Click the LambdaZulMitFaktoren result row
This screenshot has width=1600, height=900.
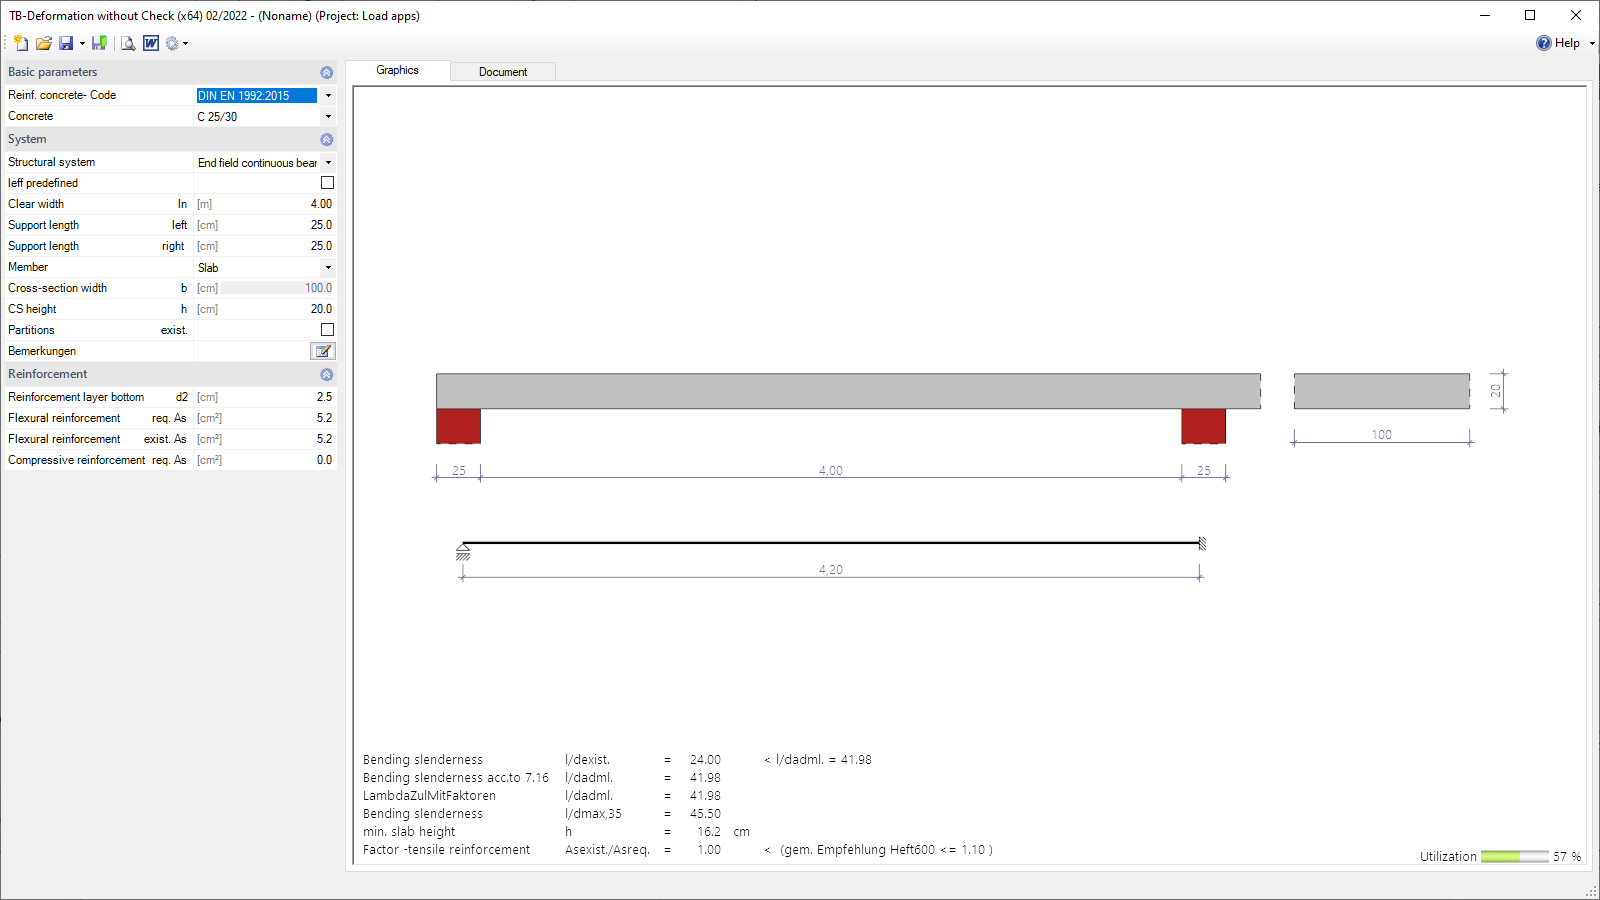pos(542,796)
